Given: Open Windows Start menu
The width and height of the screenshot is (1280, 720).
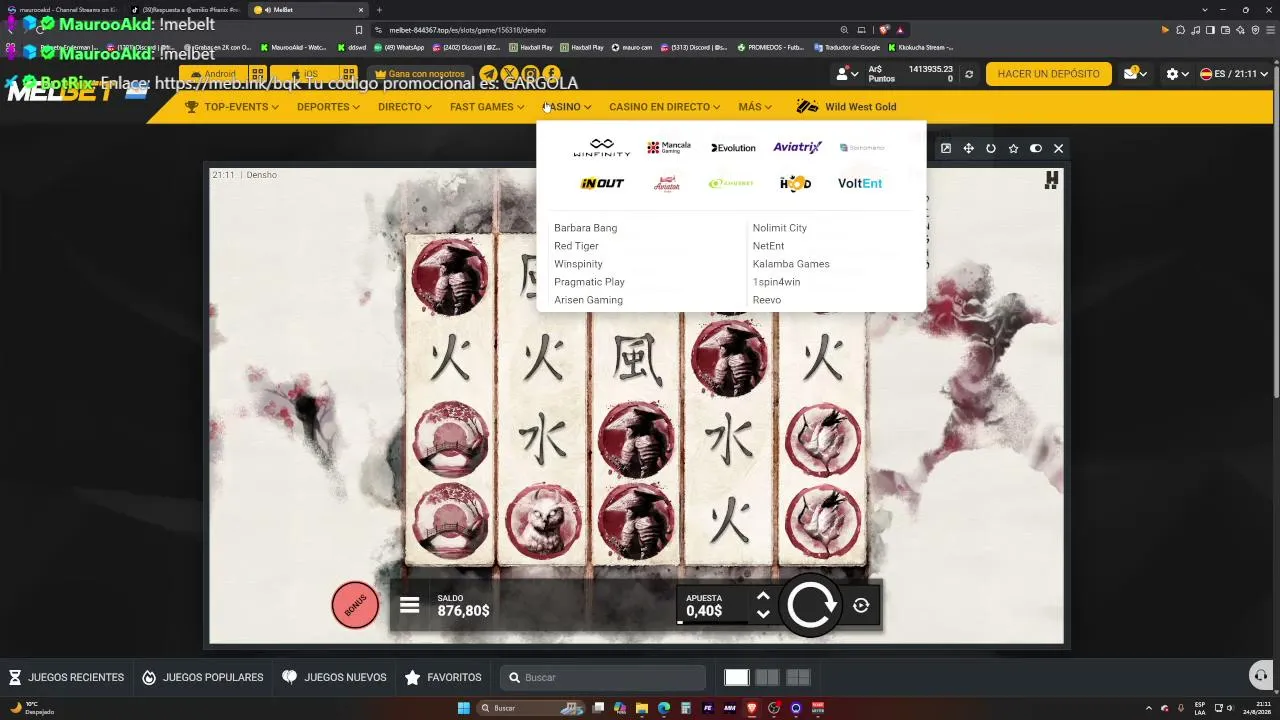Looking at the screenshot, I should click(464, 708).
